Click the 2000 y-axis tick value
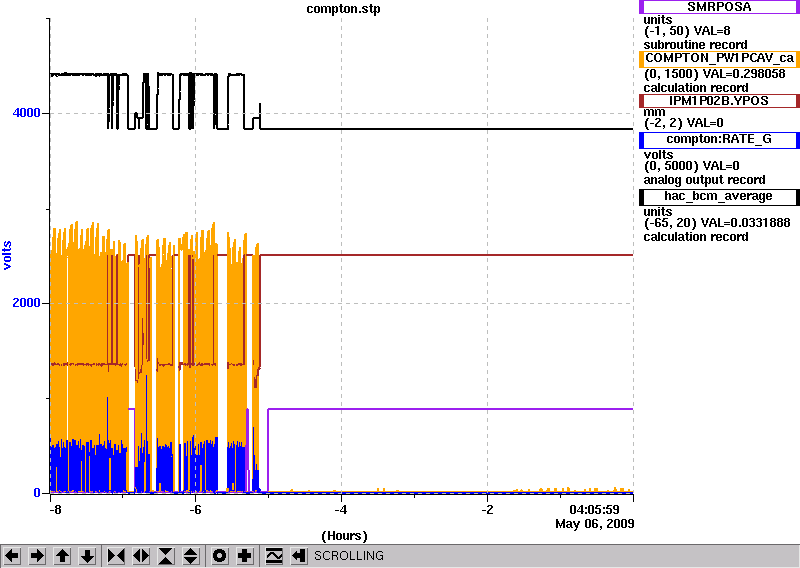The height and width of the screenshot is (568, 800). pyautogui.click(x=27, y=303)
